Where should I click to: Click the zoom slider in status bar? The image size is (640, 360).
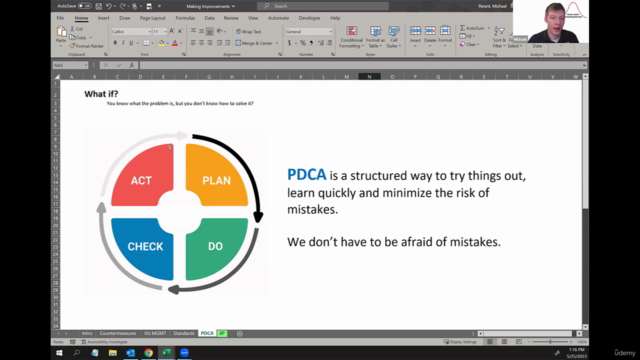550,342
